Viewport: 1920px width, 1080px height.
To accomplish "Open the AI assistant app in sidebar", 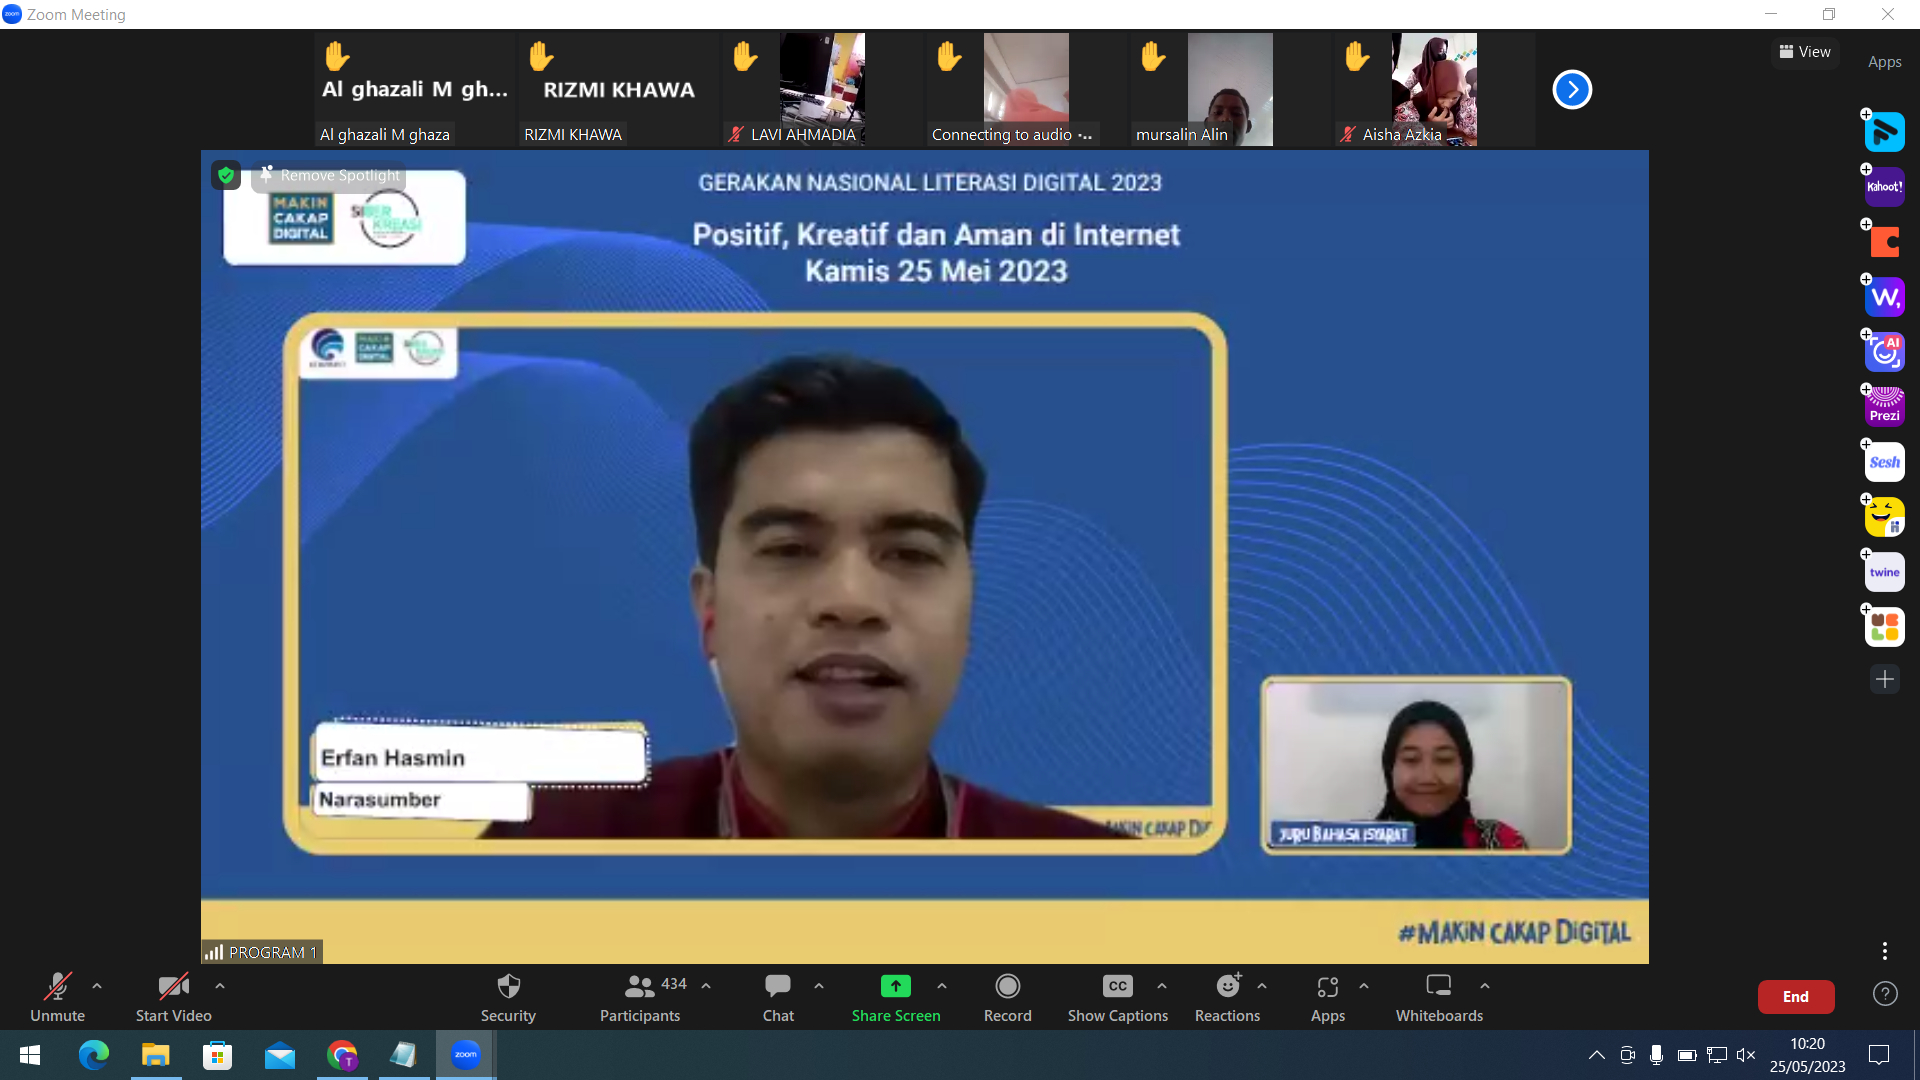I will click(x=1885, y=352).
